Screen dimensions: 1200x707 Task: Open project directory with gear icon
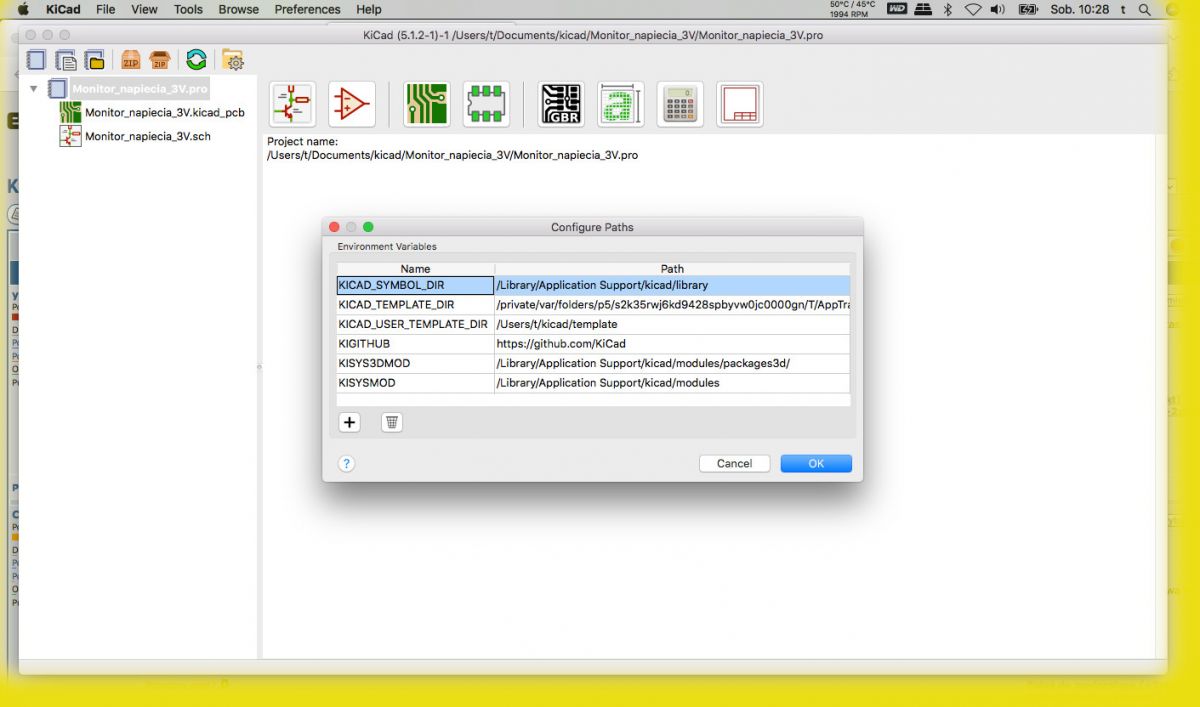click(233, 60)
